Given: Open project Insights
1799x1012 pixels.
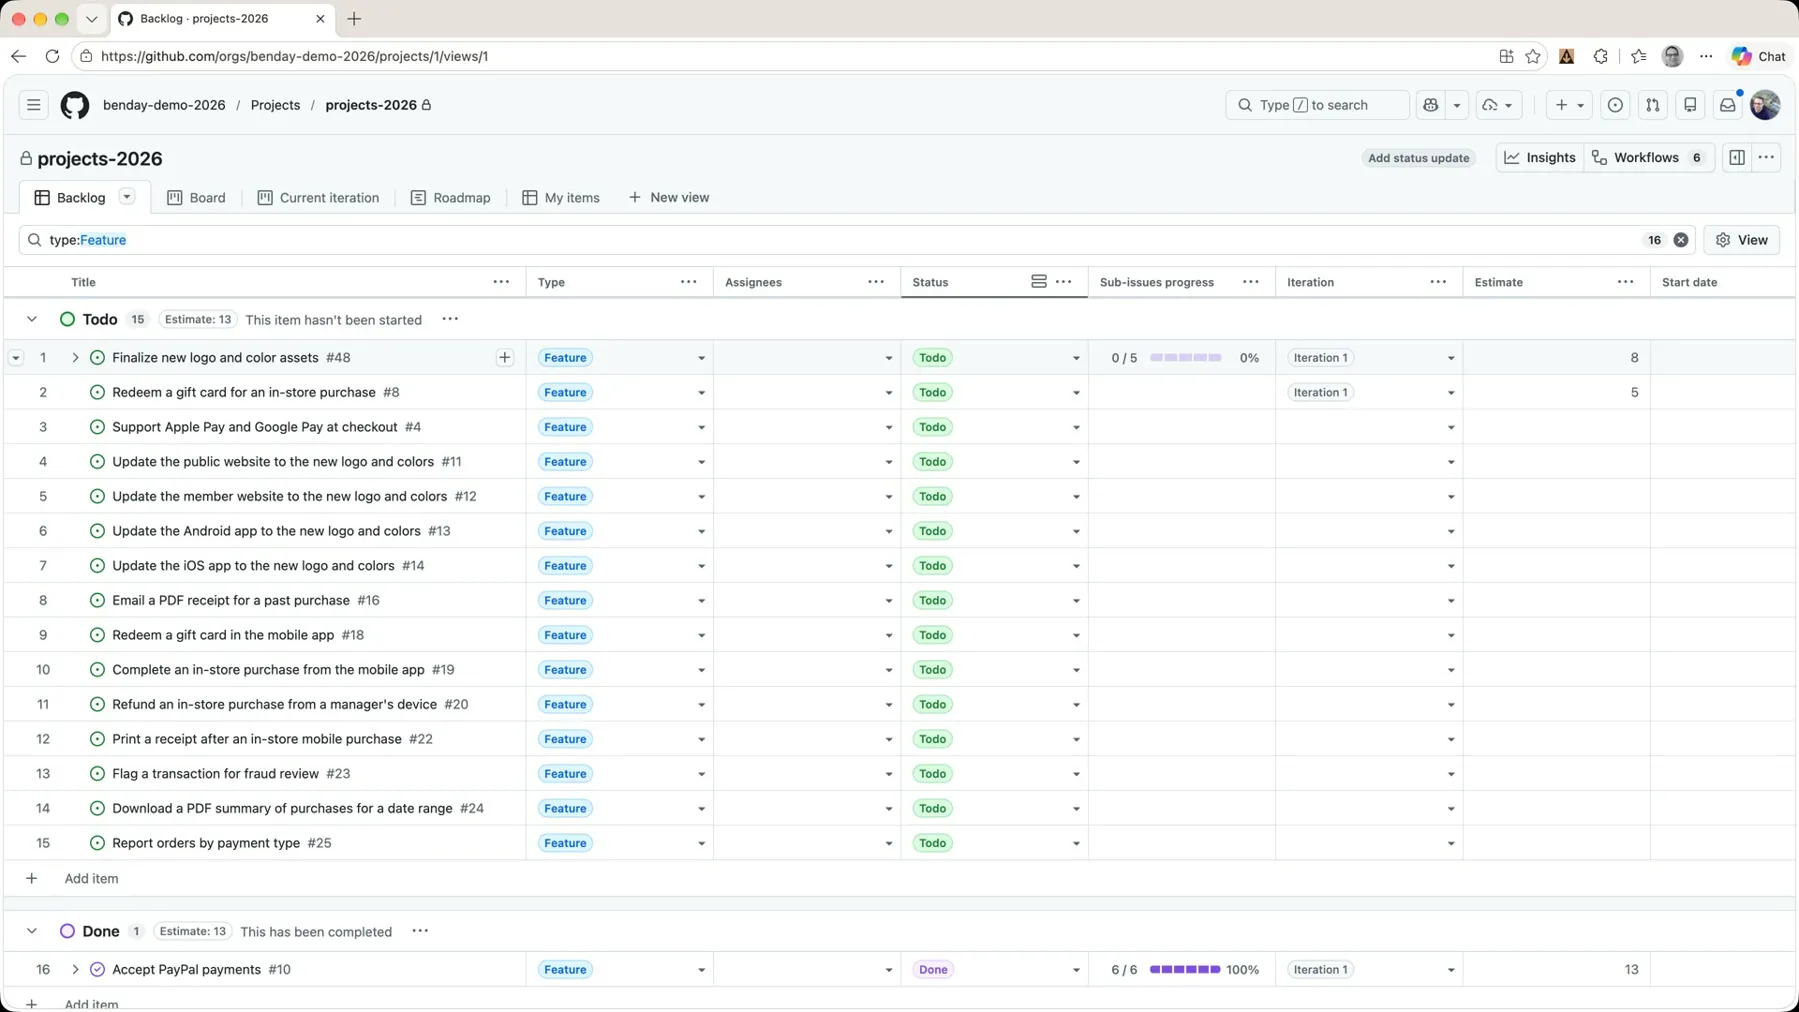Looking at the screenshot, I should tap(1541, 158).
